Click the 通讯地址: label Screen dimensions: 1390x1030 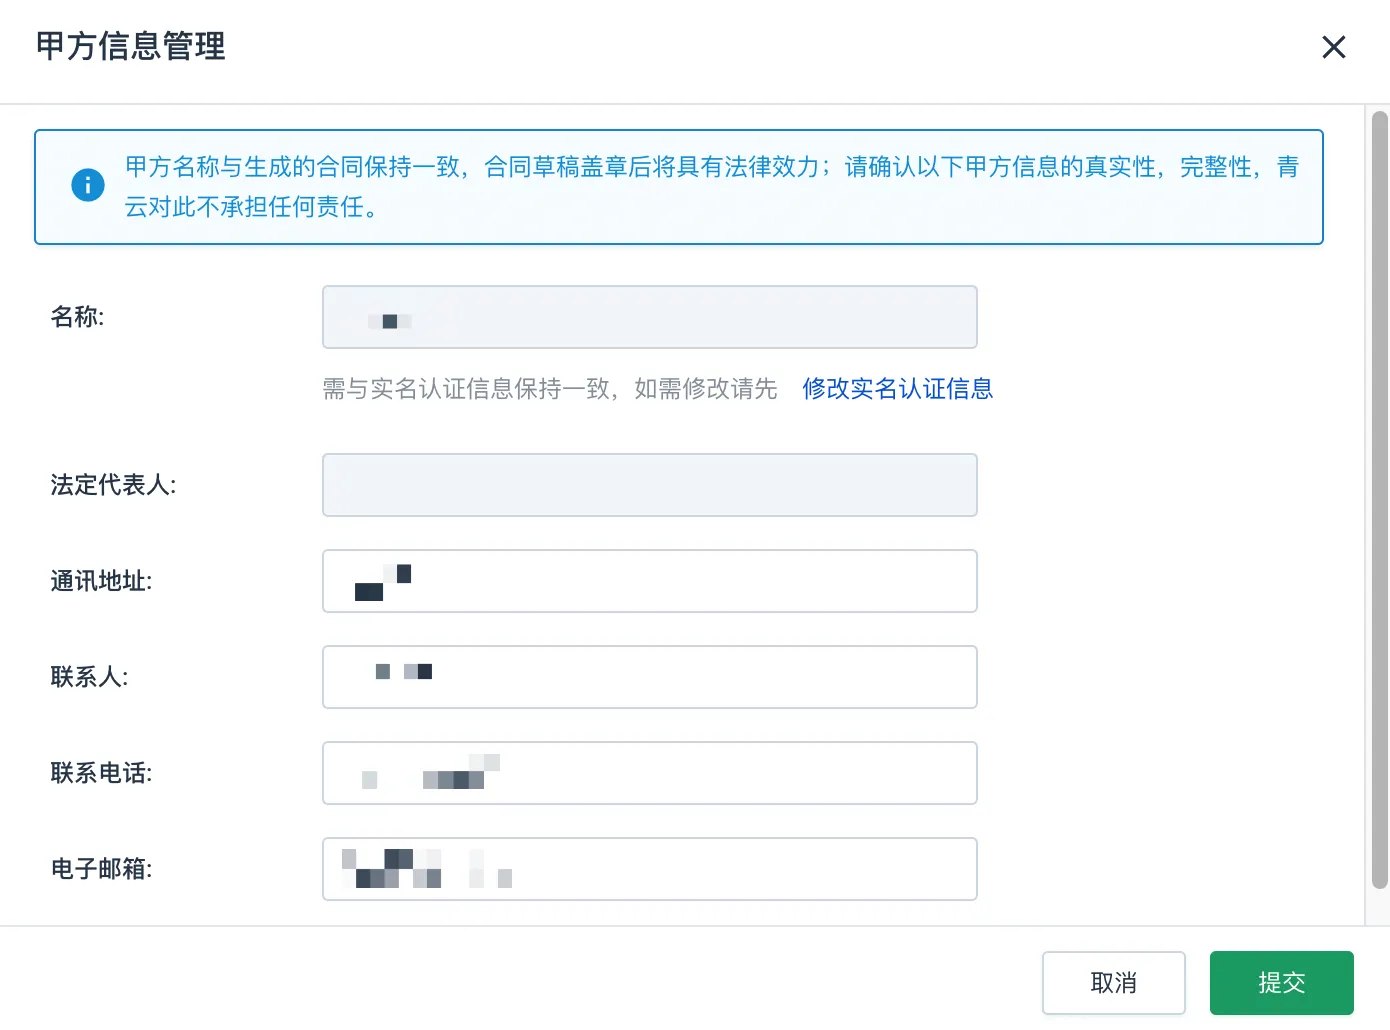(102, 581)
